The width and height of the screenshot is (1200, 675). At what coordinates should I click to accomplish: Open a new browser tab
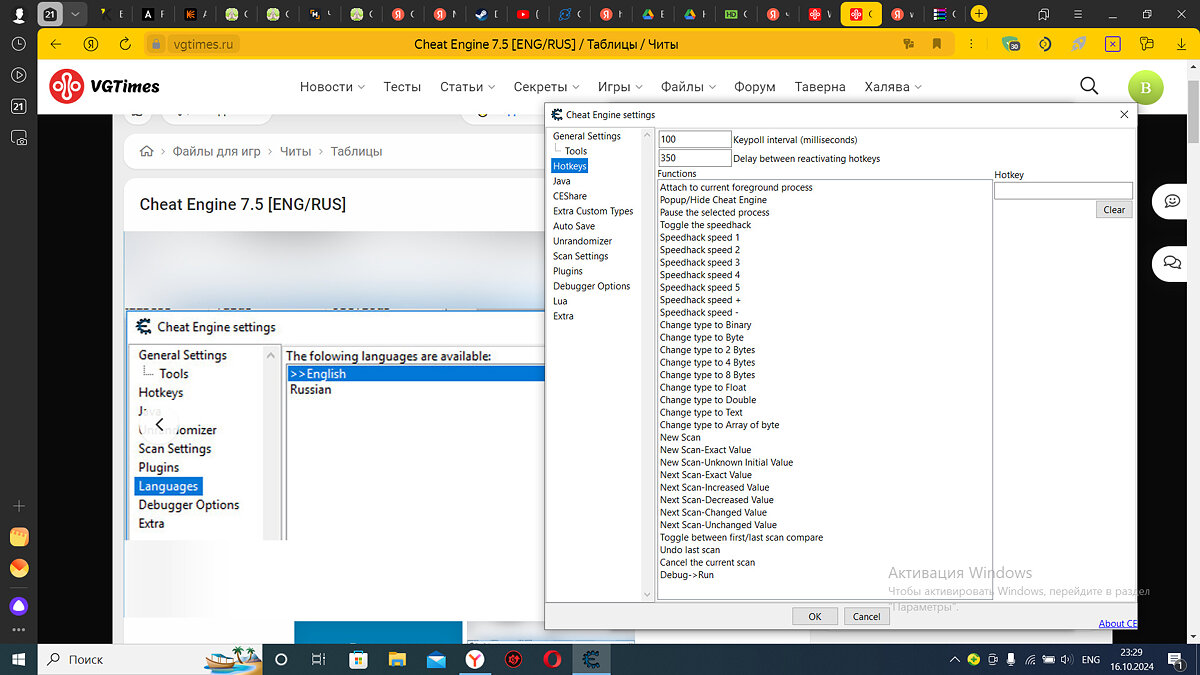click(978, 14)
